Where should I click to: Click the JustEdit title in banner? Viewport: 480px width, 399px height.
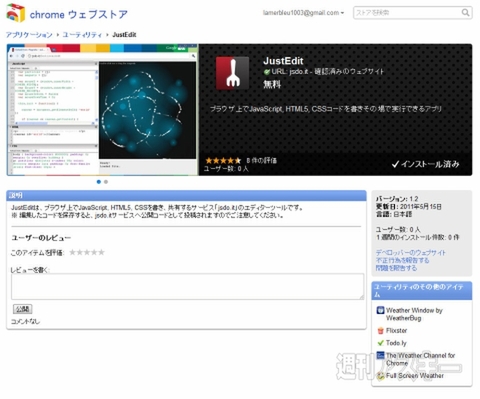pos(283,61)
